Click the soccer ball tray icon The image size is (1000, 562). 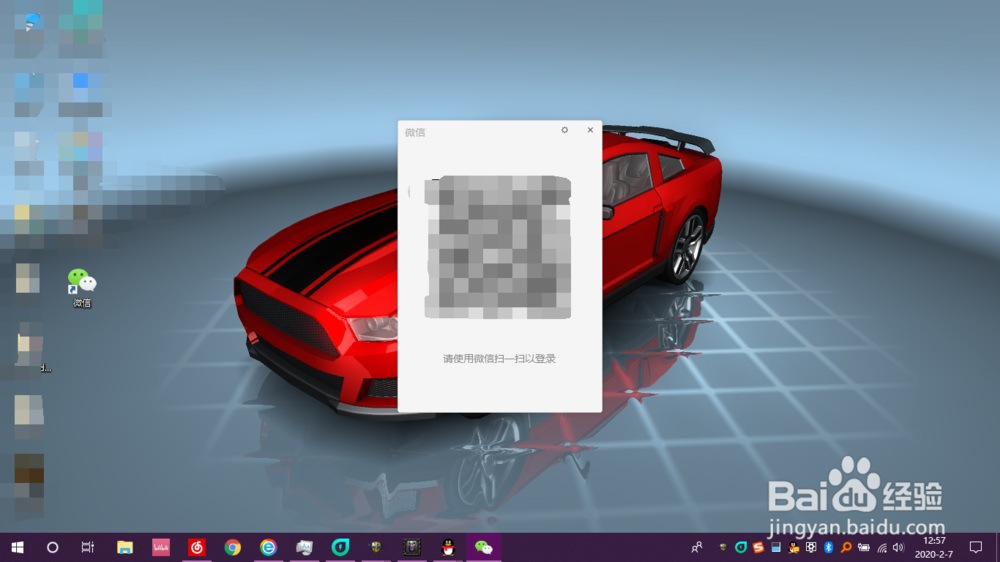pyautogui.click(x=811, y=547)
